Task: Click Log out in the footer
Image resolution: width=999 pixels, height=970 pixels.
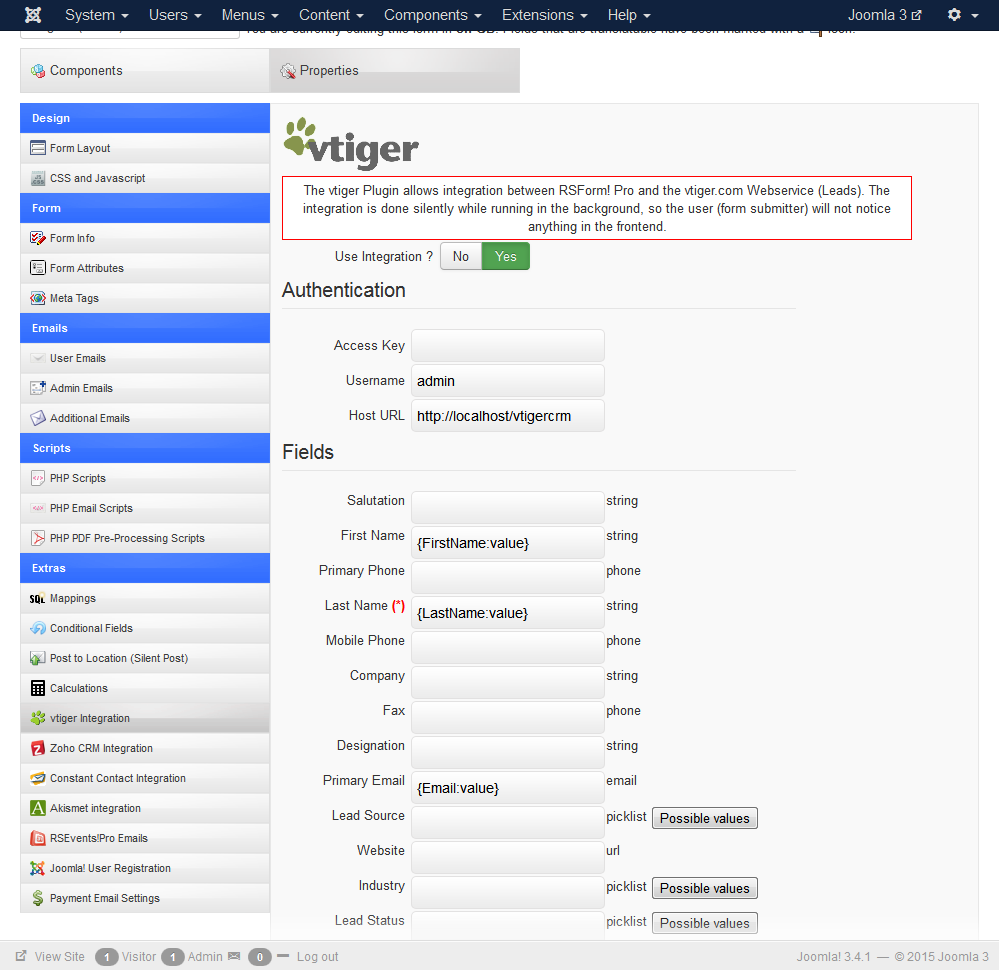Action: (317, 957)
